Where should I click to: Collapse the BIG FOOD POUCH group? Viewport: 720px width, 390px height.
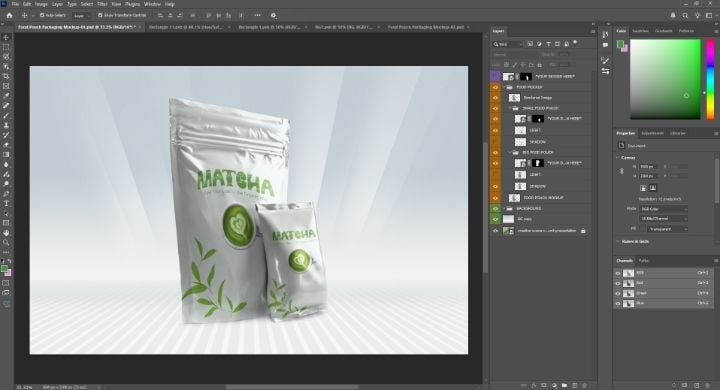click(510, 152)
